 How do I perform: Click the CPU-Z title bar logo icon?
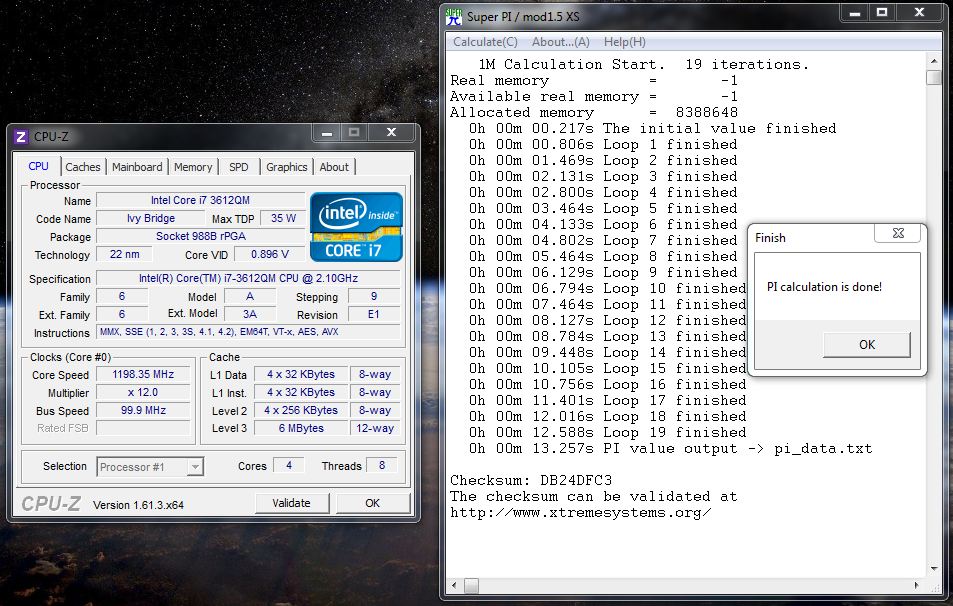click(x=21, y=136)
